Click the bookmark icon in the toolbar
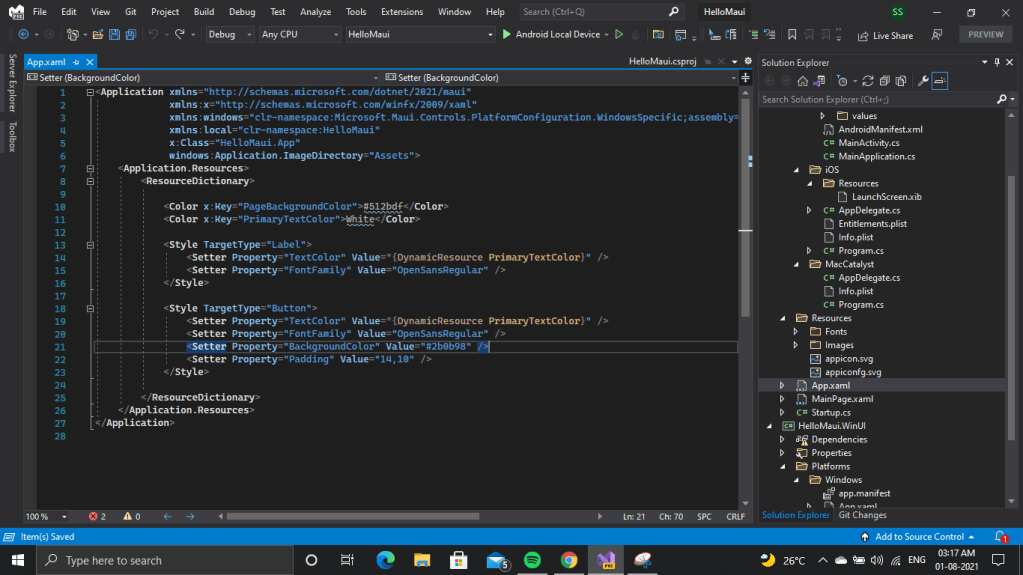 (x=791, y=34)
